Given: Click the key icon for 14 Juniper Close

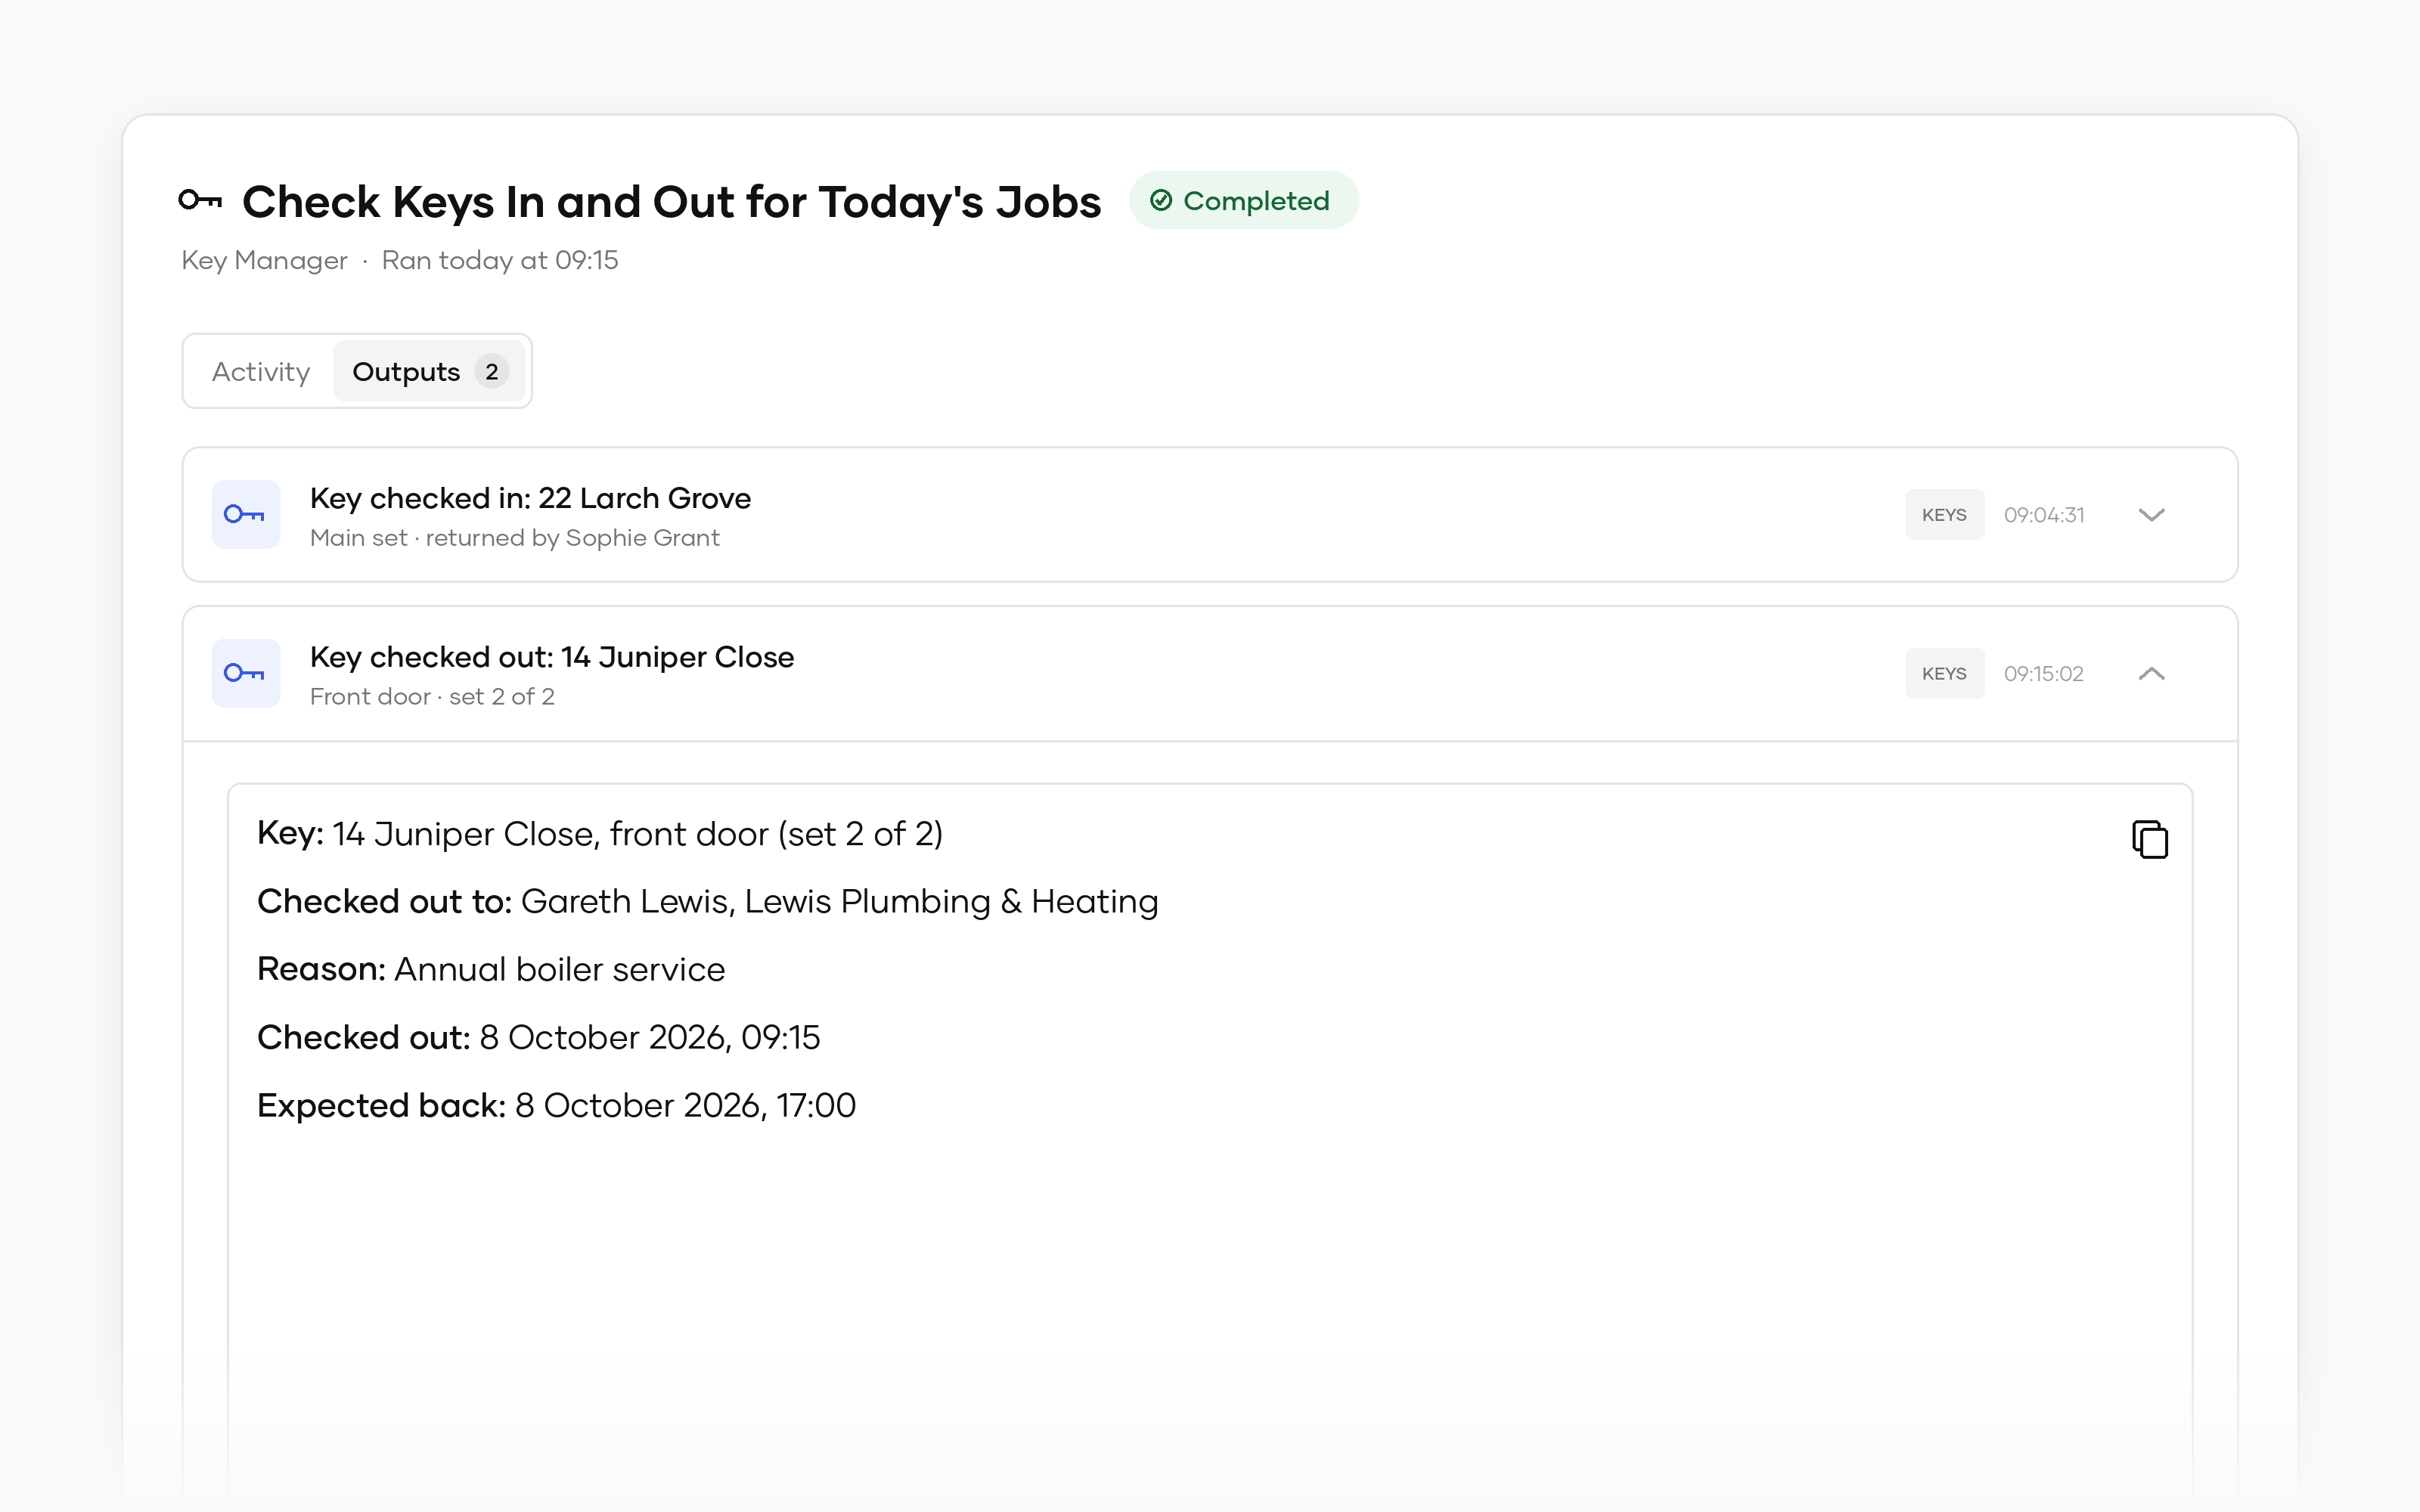Looking at the screenshot, I should [245, 673].
